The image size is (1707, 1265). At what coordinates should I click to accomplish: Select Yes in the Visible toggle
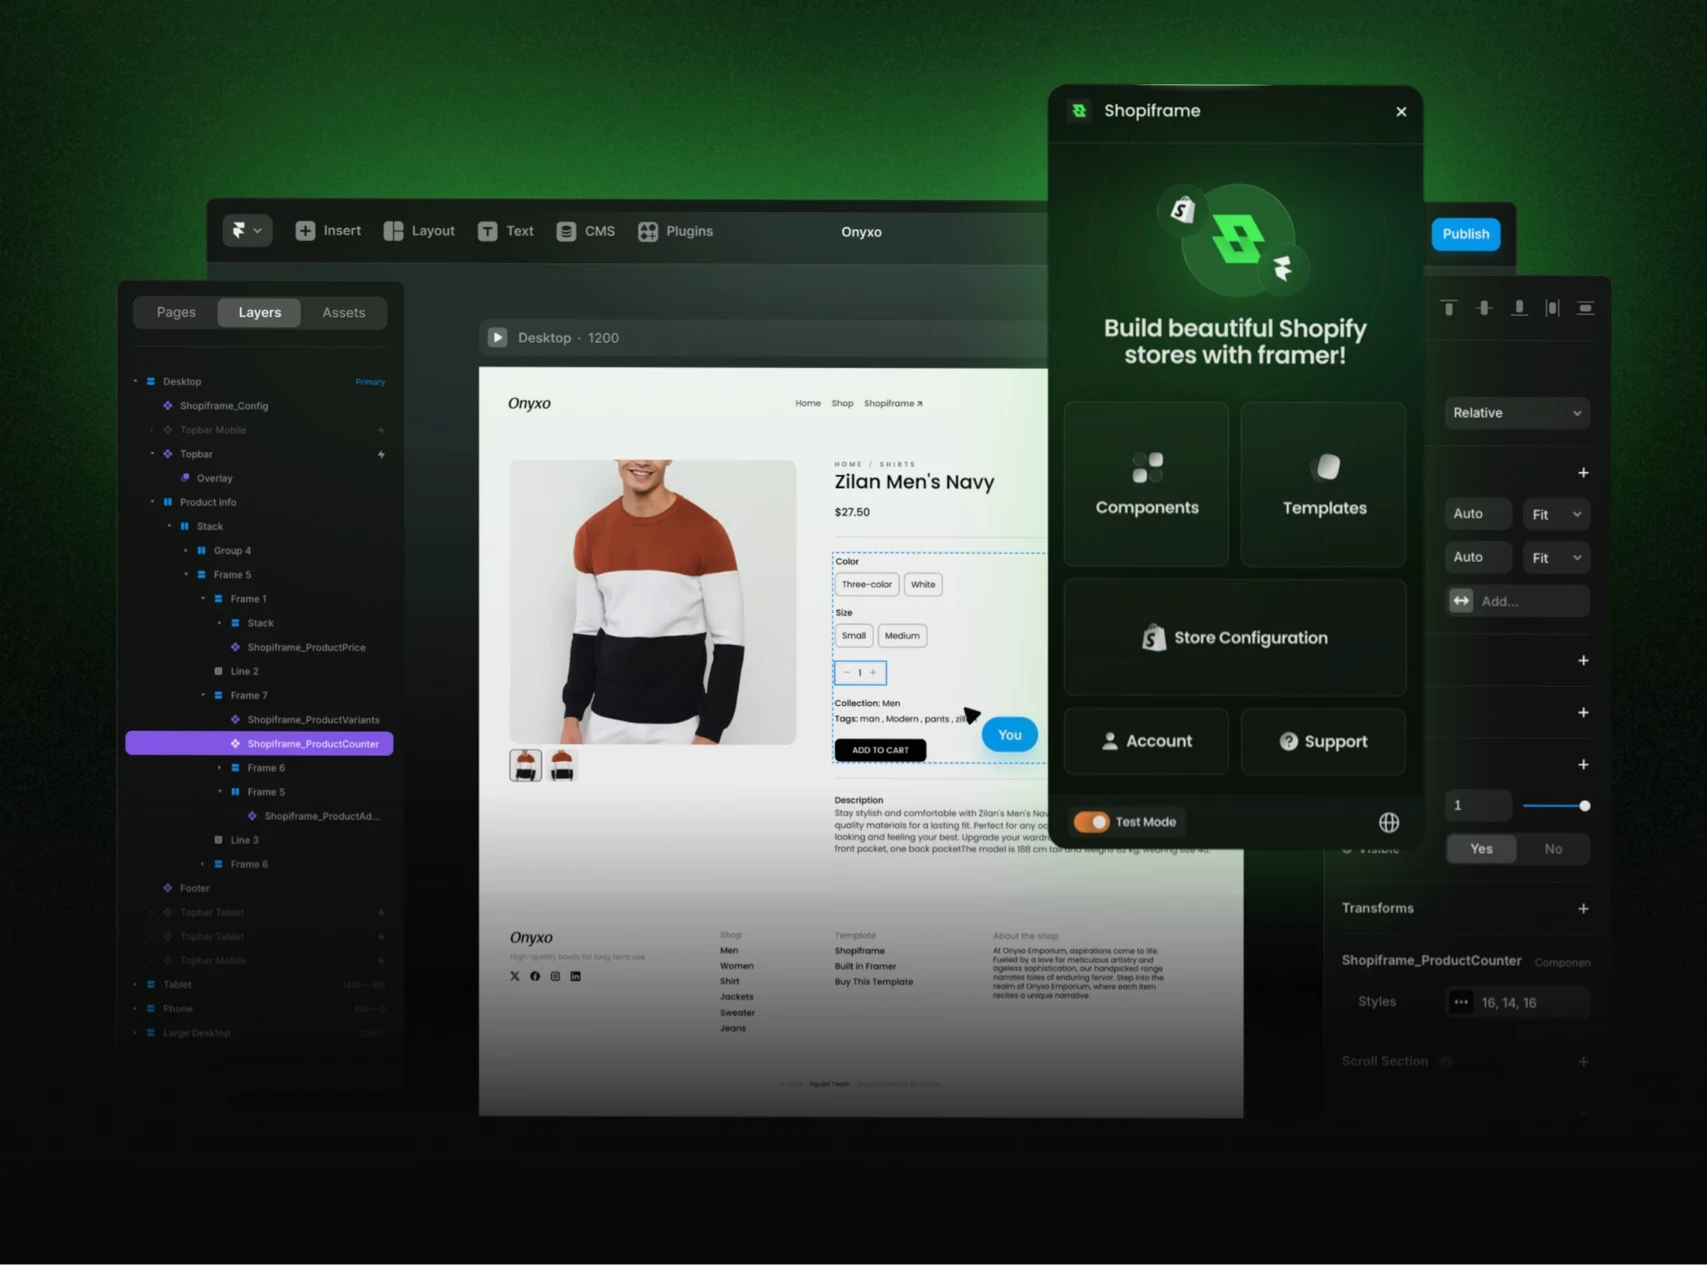point(1481,848)
